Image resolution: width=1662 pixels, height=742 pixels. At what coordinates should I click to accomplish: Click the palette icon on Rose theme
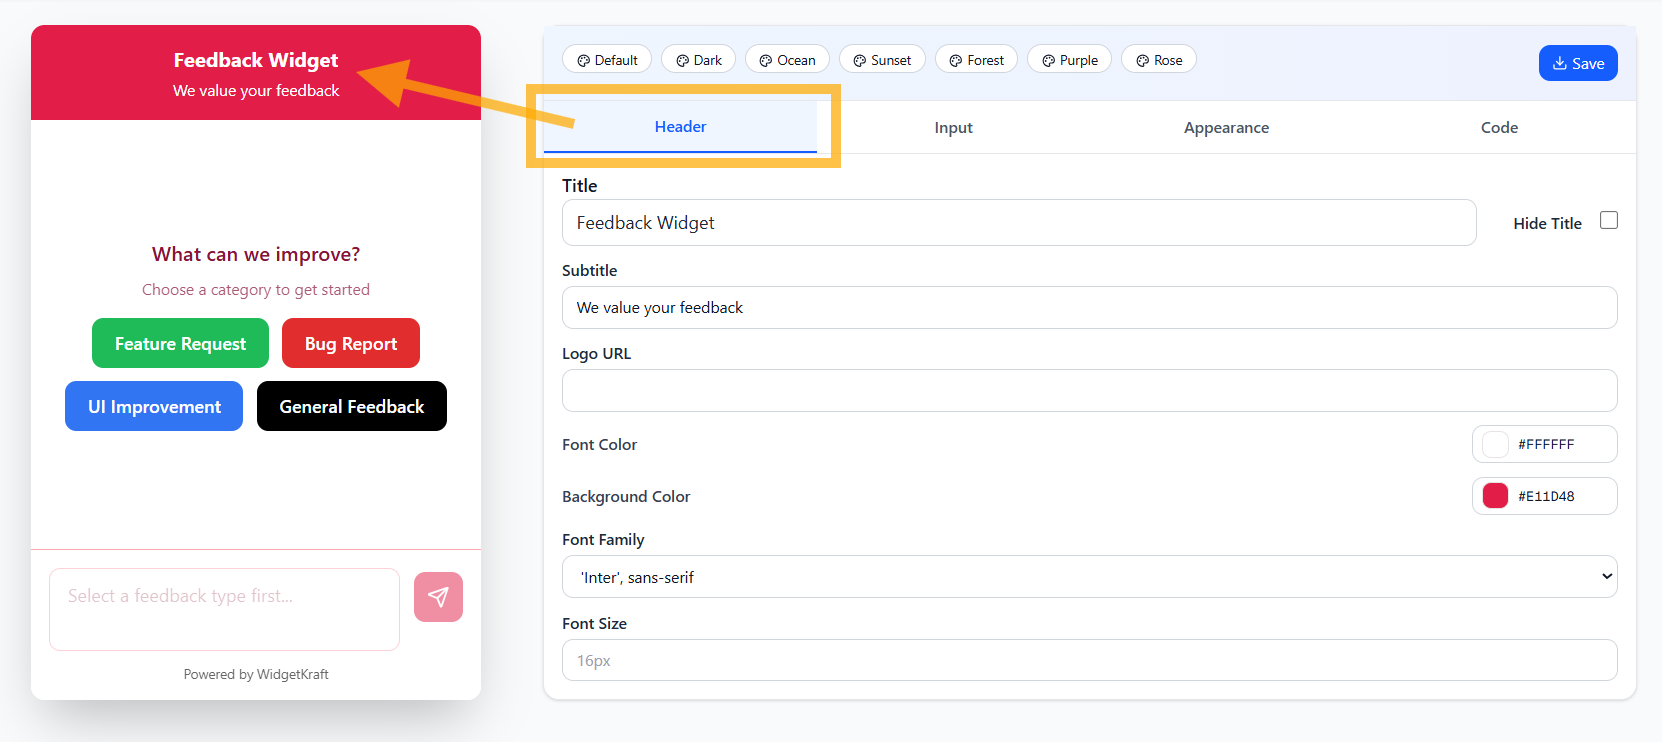tap(1142, 61)
